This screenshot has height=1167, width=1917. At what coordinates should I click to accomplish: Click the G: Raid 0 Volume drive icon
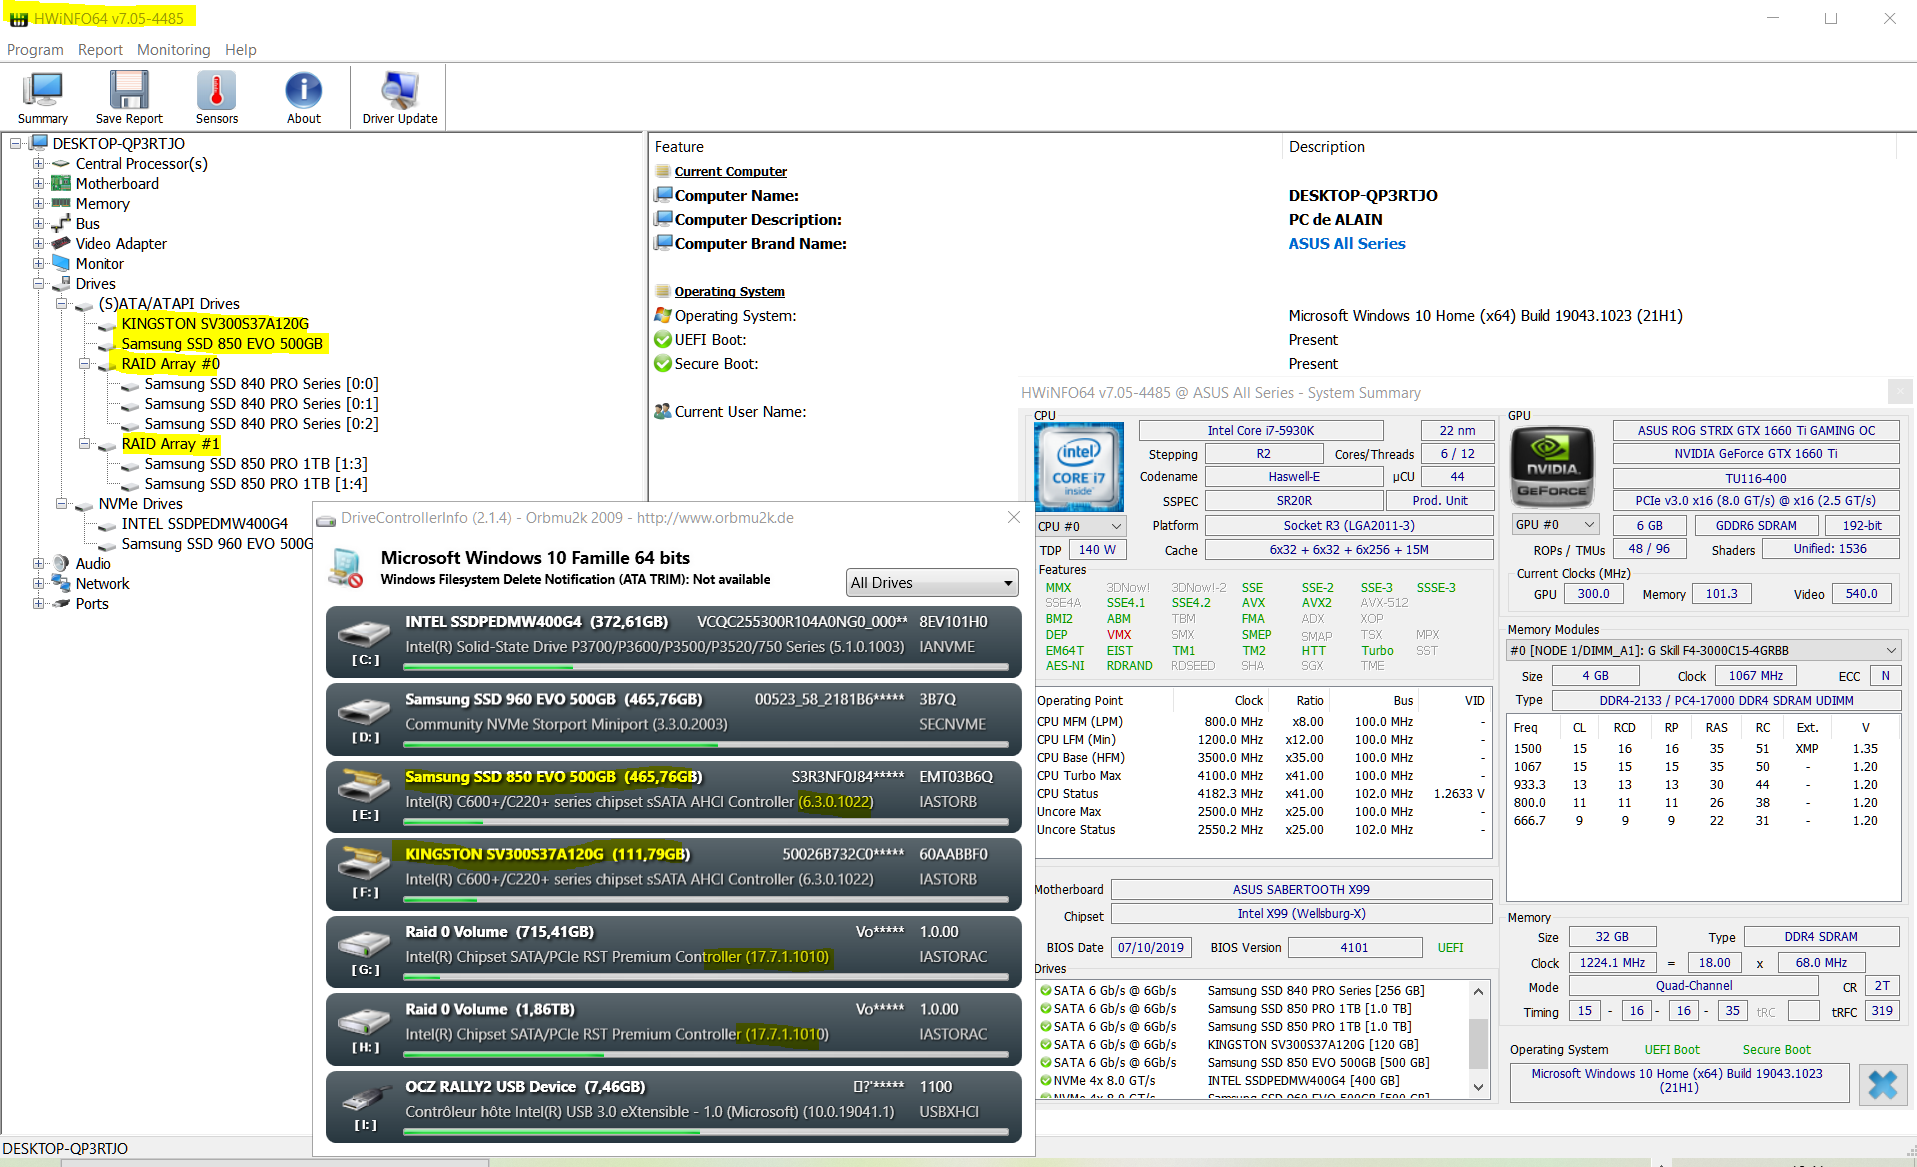point(364,944)
